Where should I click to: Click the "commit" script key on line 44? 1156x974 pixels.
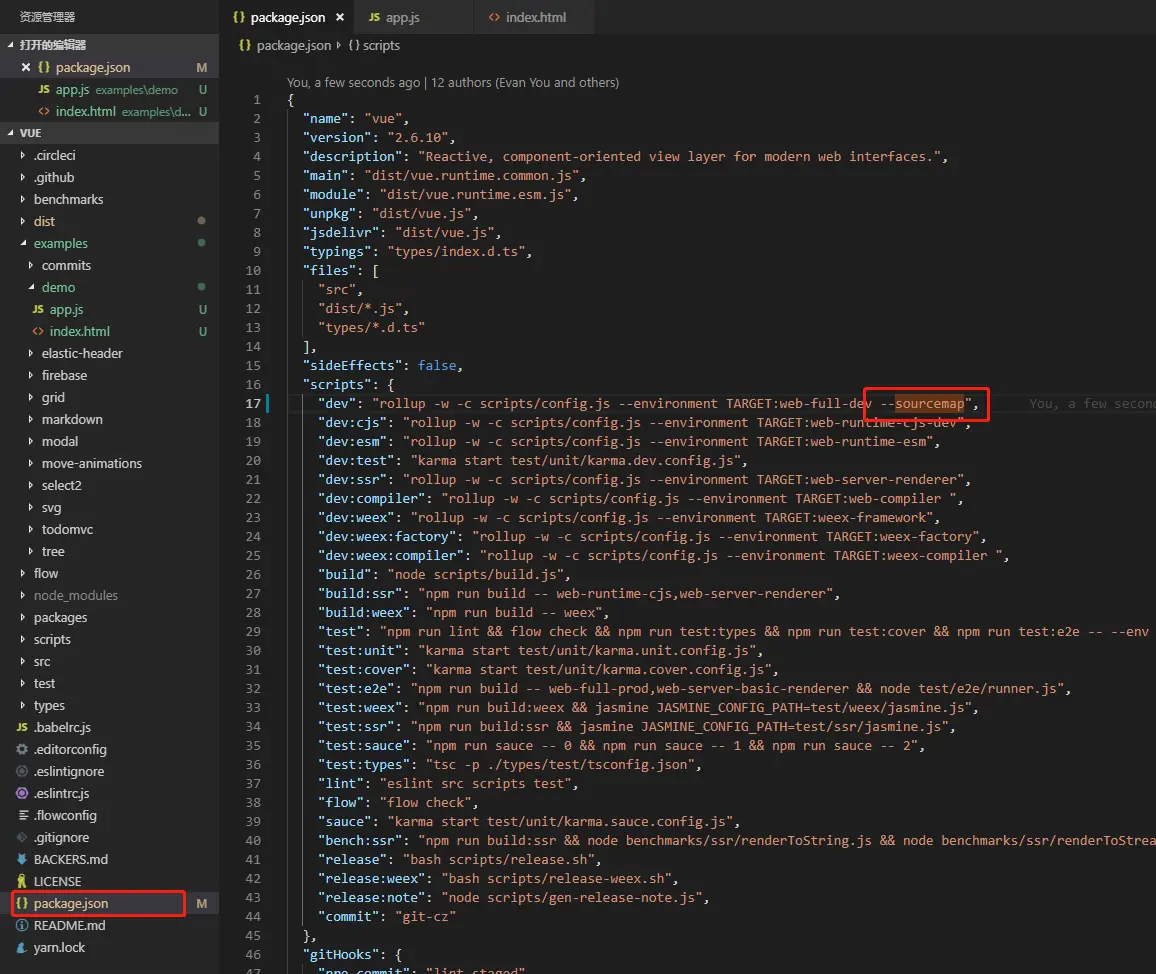pos(349,916)
